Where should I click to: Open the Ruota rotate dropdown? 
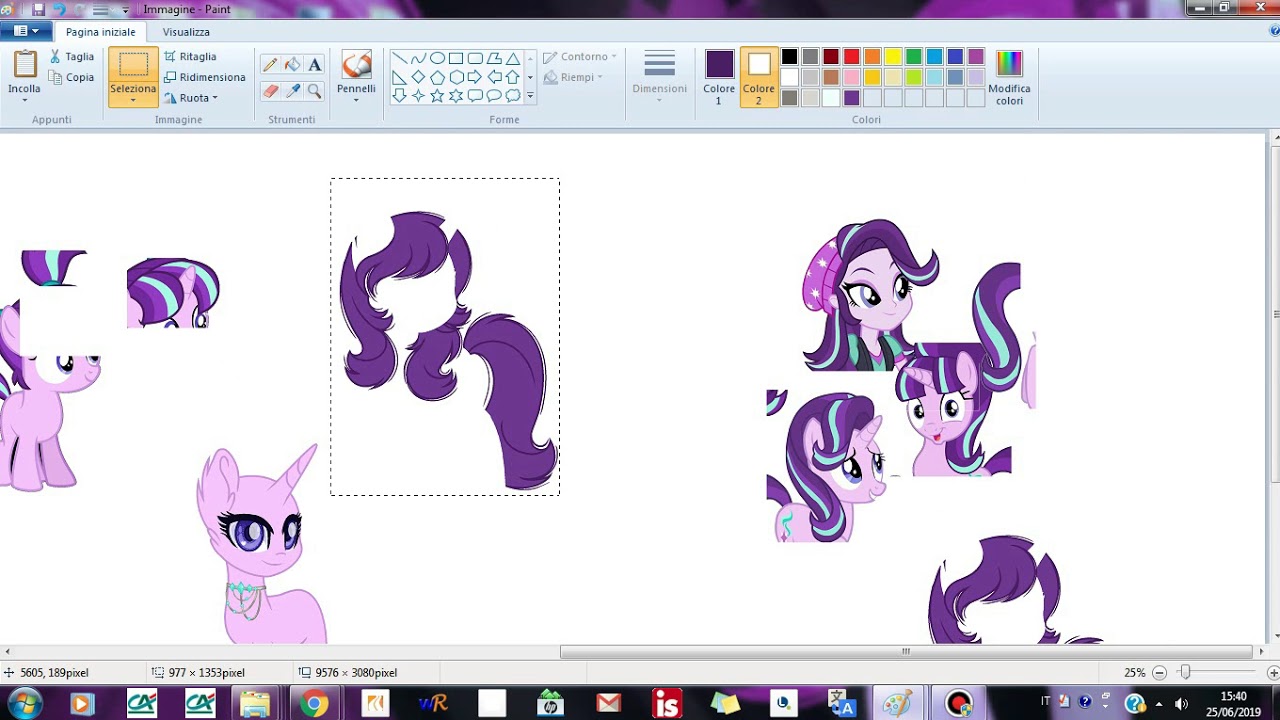(x=191, y=98)
